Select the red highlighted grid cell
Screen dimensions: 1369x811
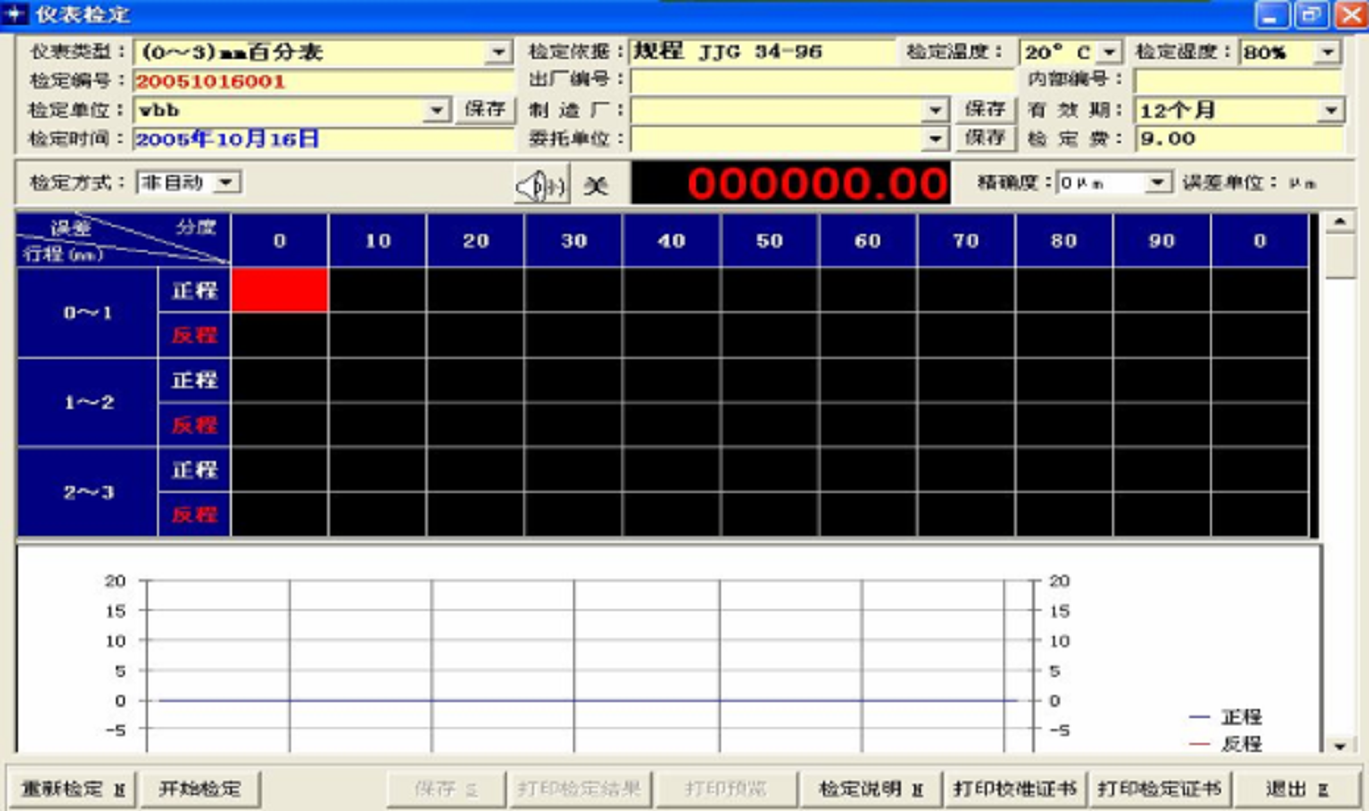tap(280, 290)
